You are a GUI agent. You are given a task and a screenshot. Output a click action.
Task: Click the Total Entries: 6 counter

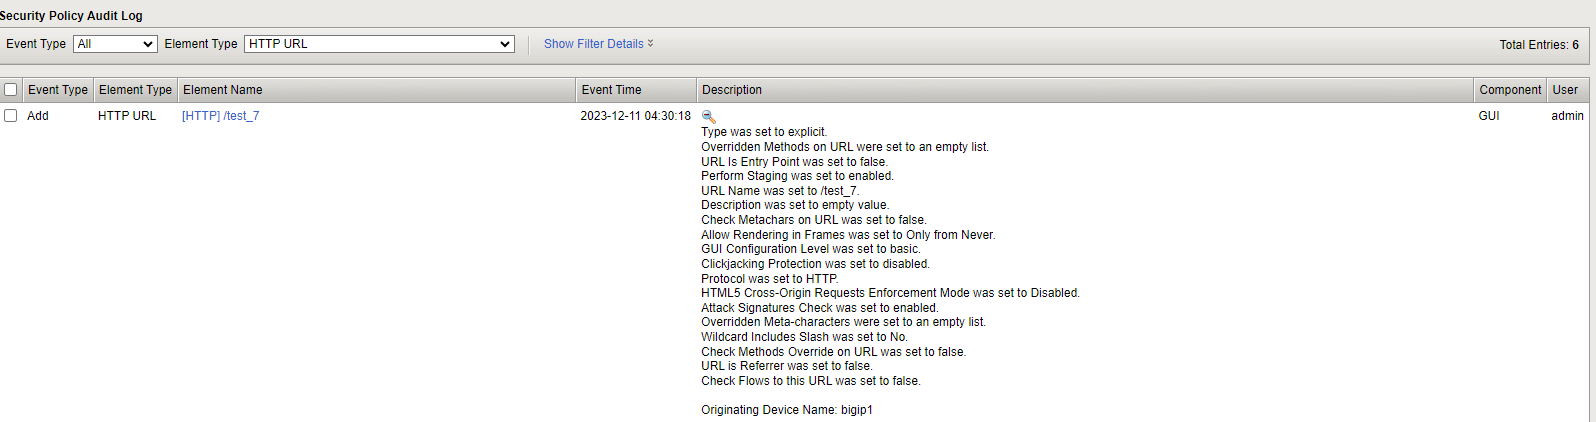1539,45
